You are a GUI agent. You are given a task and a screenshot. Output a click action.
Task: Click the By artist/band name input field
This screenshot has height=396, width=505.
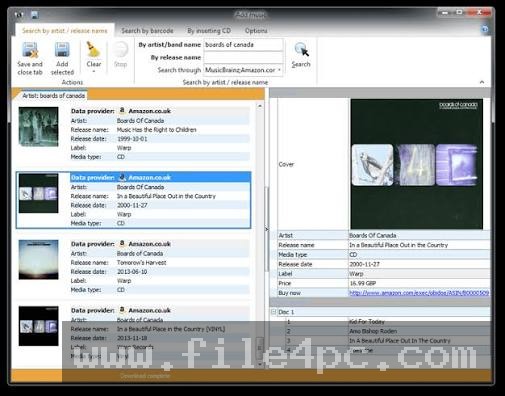pos(244,45)
